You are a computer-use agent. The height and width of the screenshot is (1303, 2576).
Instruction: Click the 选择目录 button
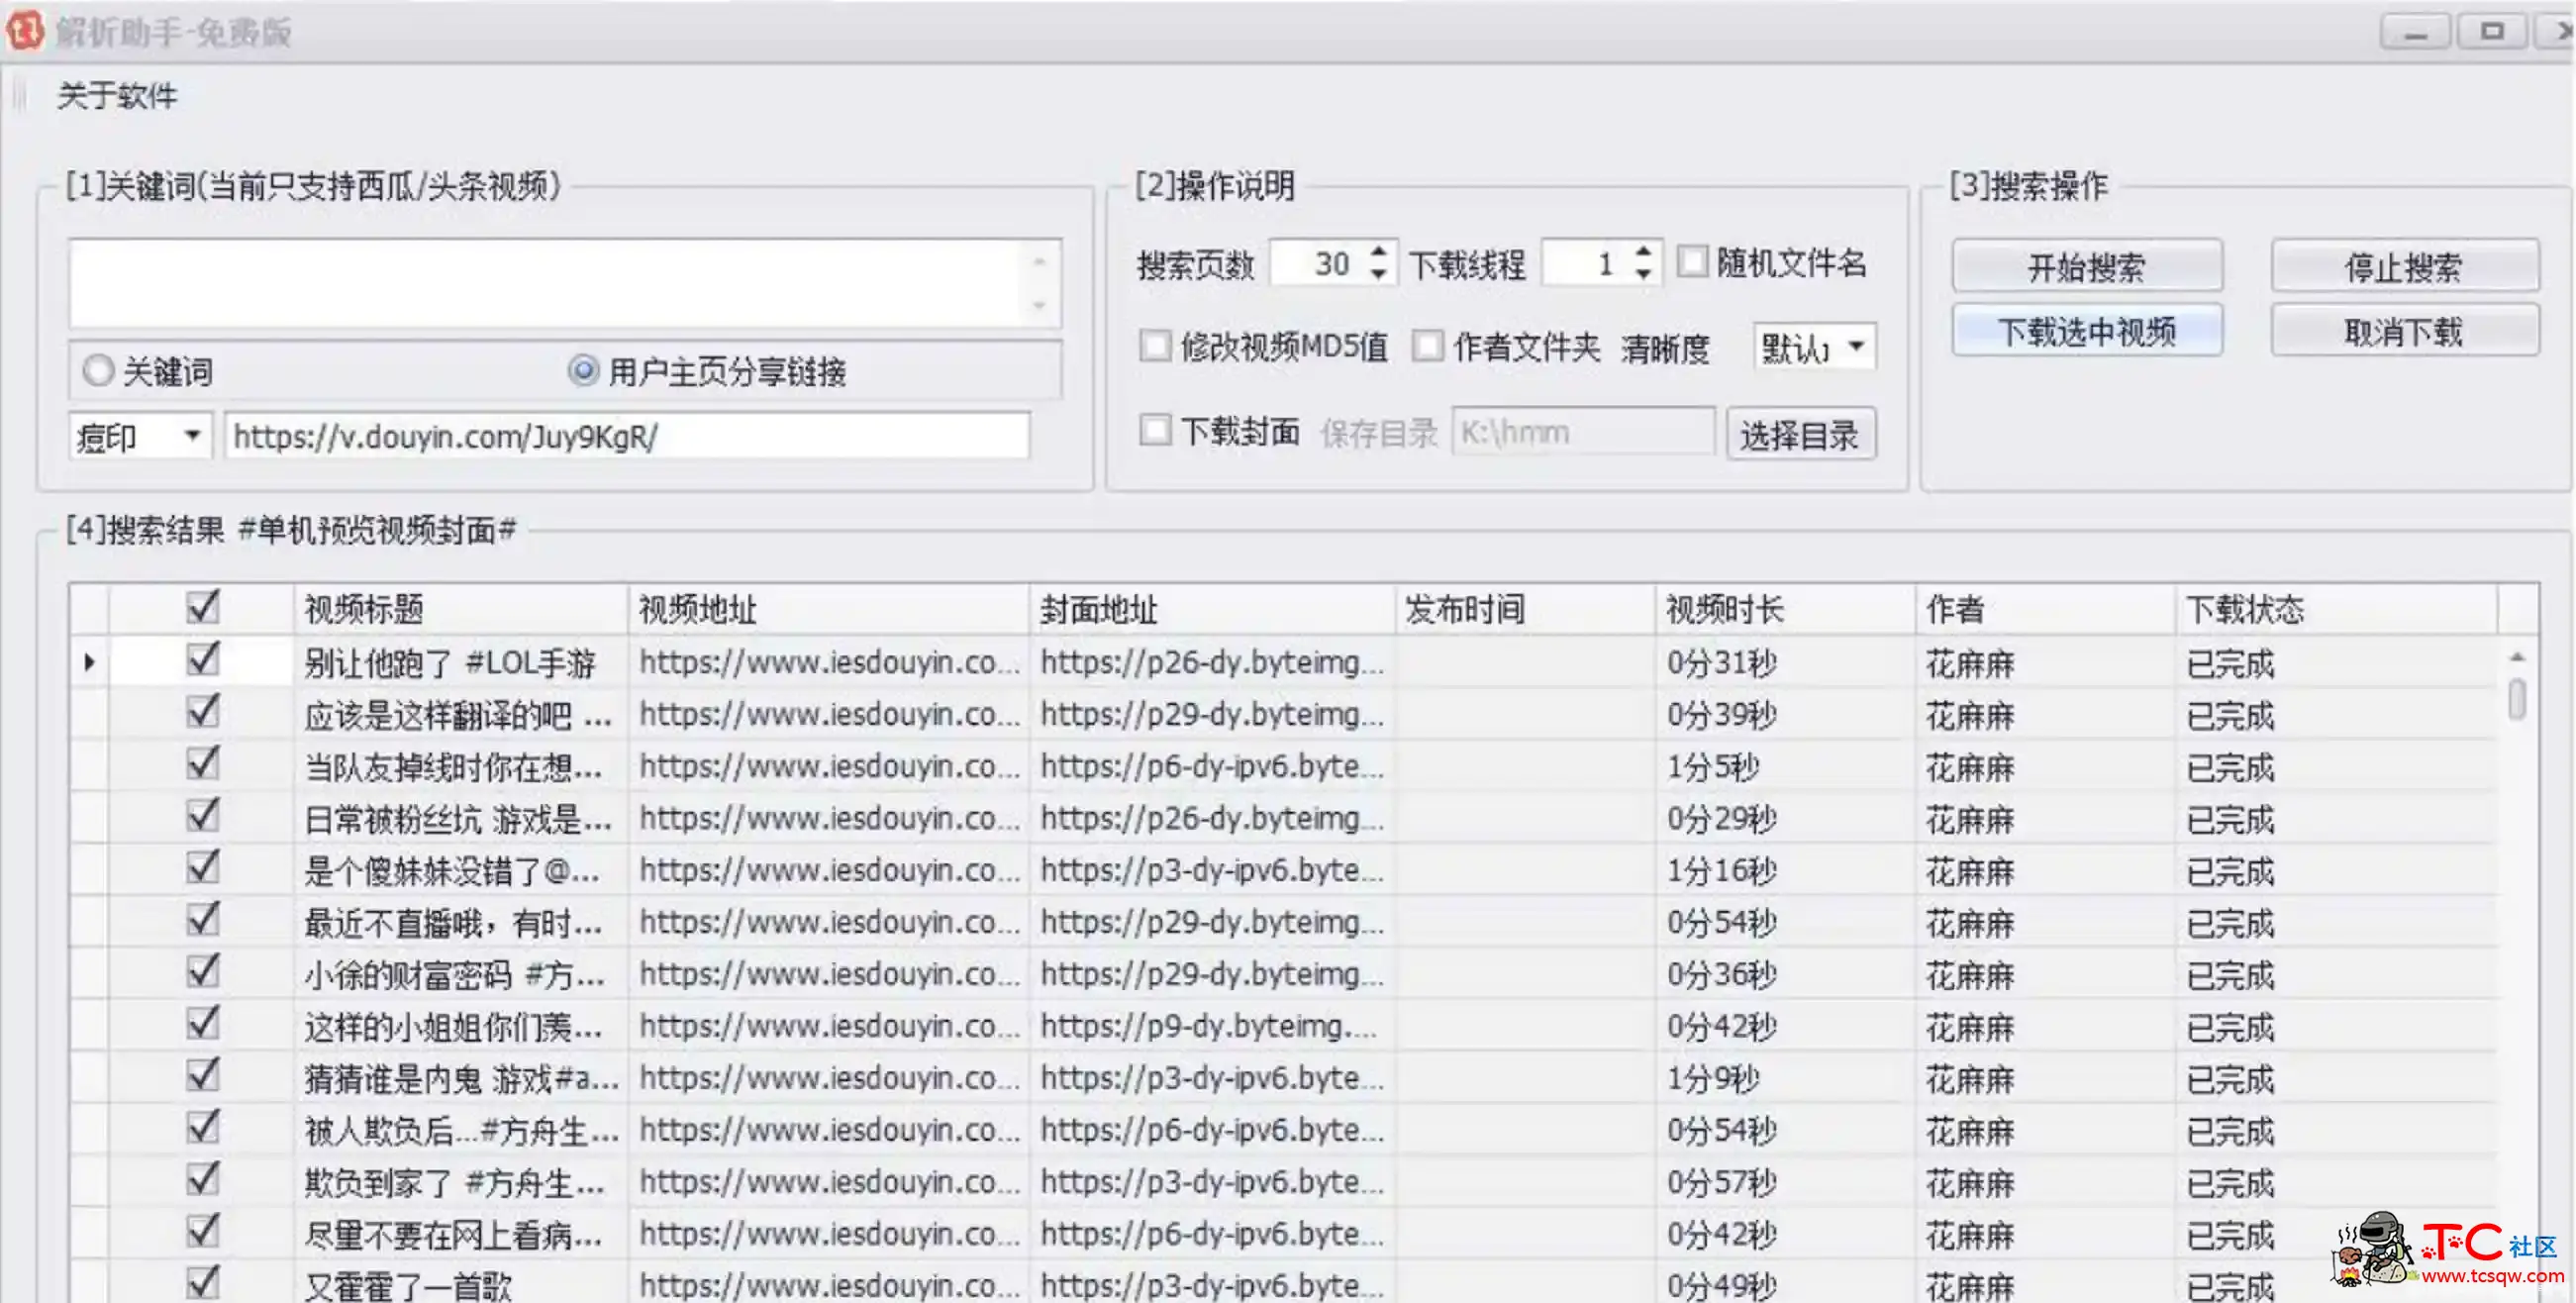click(1801, 434)
